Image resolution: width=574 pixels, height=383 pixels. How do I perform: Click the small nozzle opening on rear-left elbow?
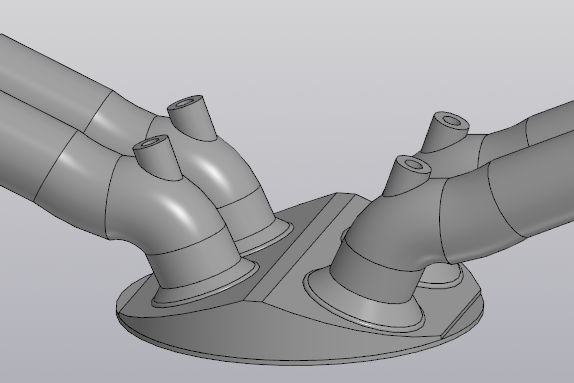tap(185, 102)
